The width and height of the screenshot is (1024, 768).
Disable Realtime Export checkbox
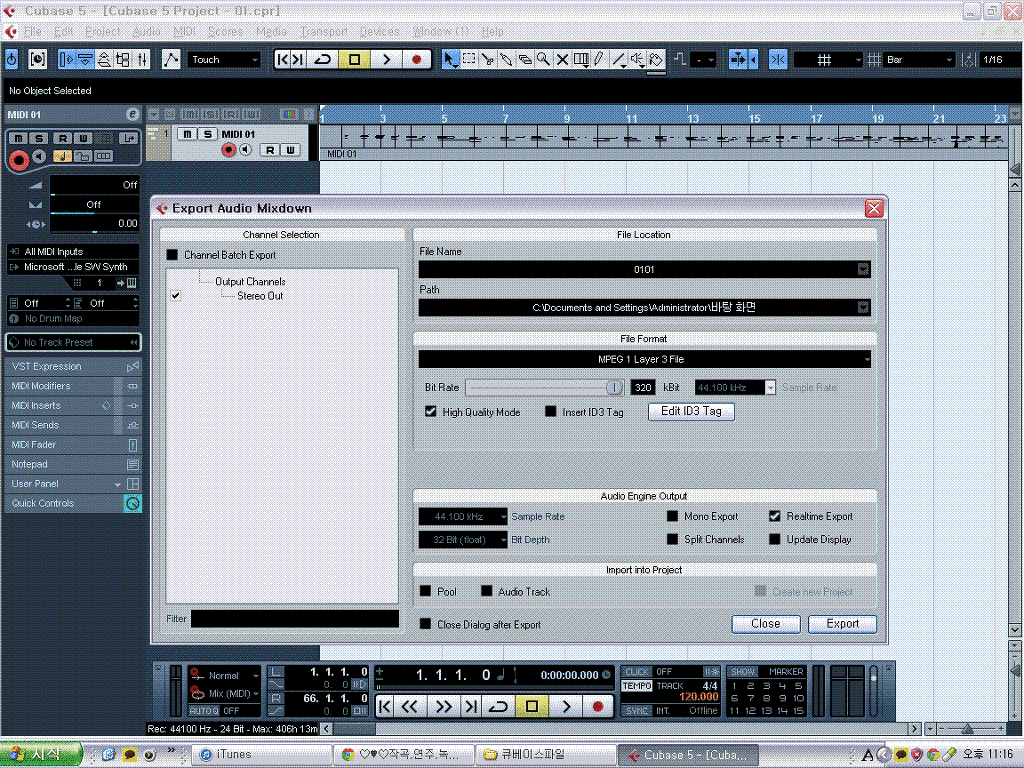(775, 516)
